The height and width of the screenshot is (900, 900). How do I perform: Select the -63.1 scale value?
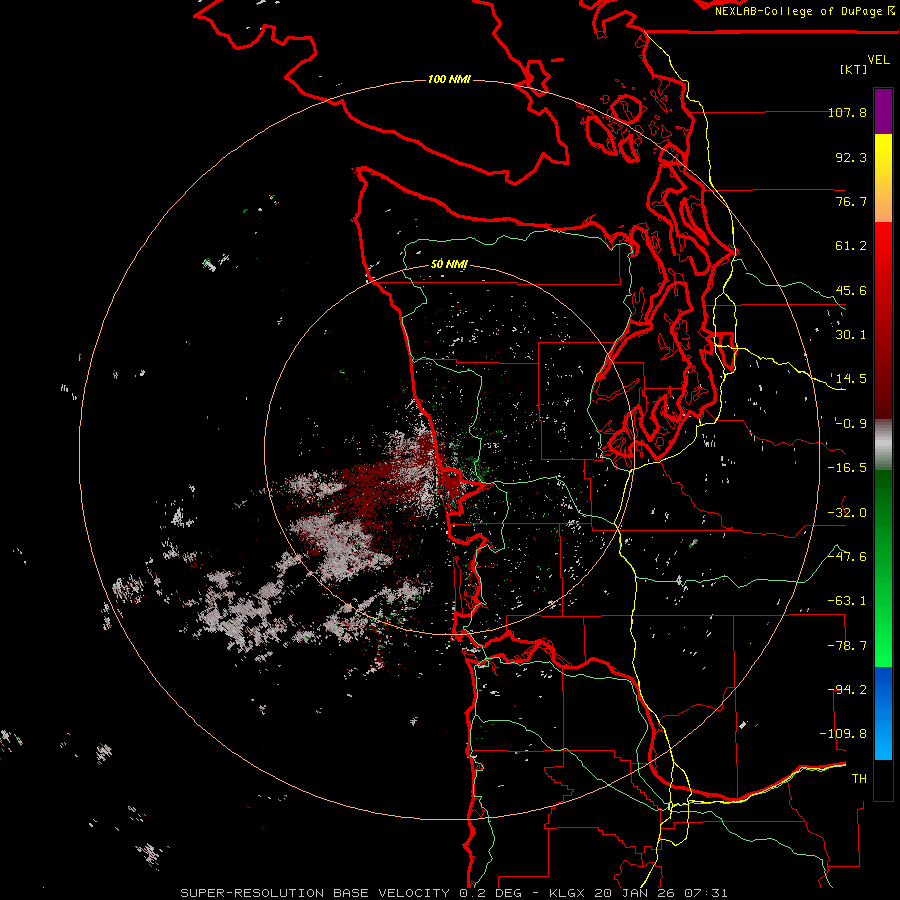[x=847, y=601]
